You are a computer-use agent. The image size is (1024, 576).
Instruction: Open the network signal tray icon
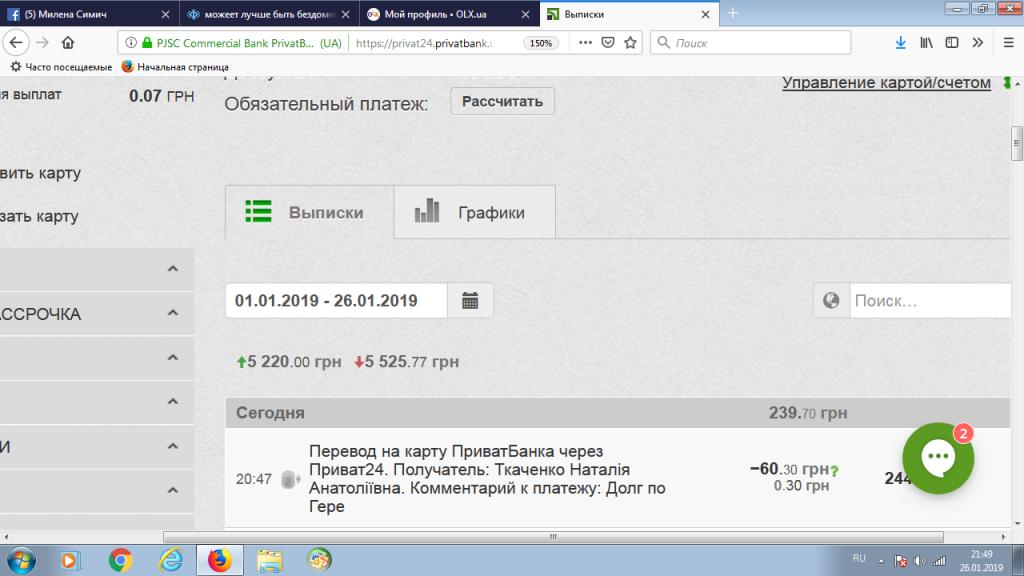939,561
